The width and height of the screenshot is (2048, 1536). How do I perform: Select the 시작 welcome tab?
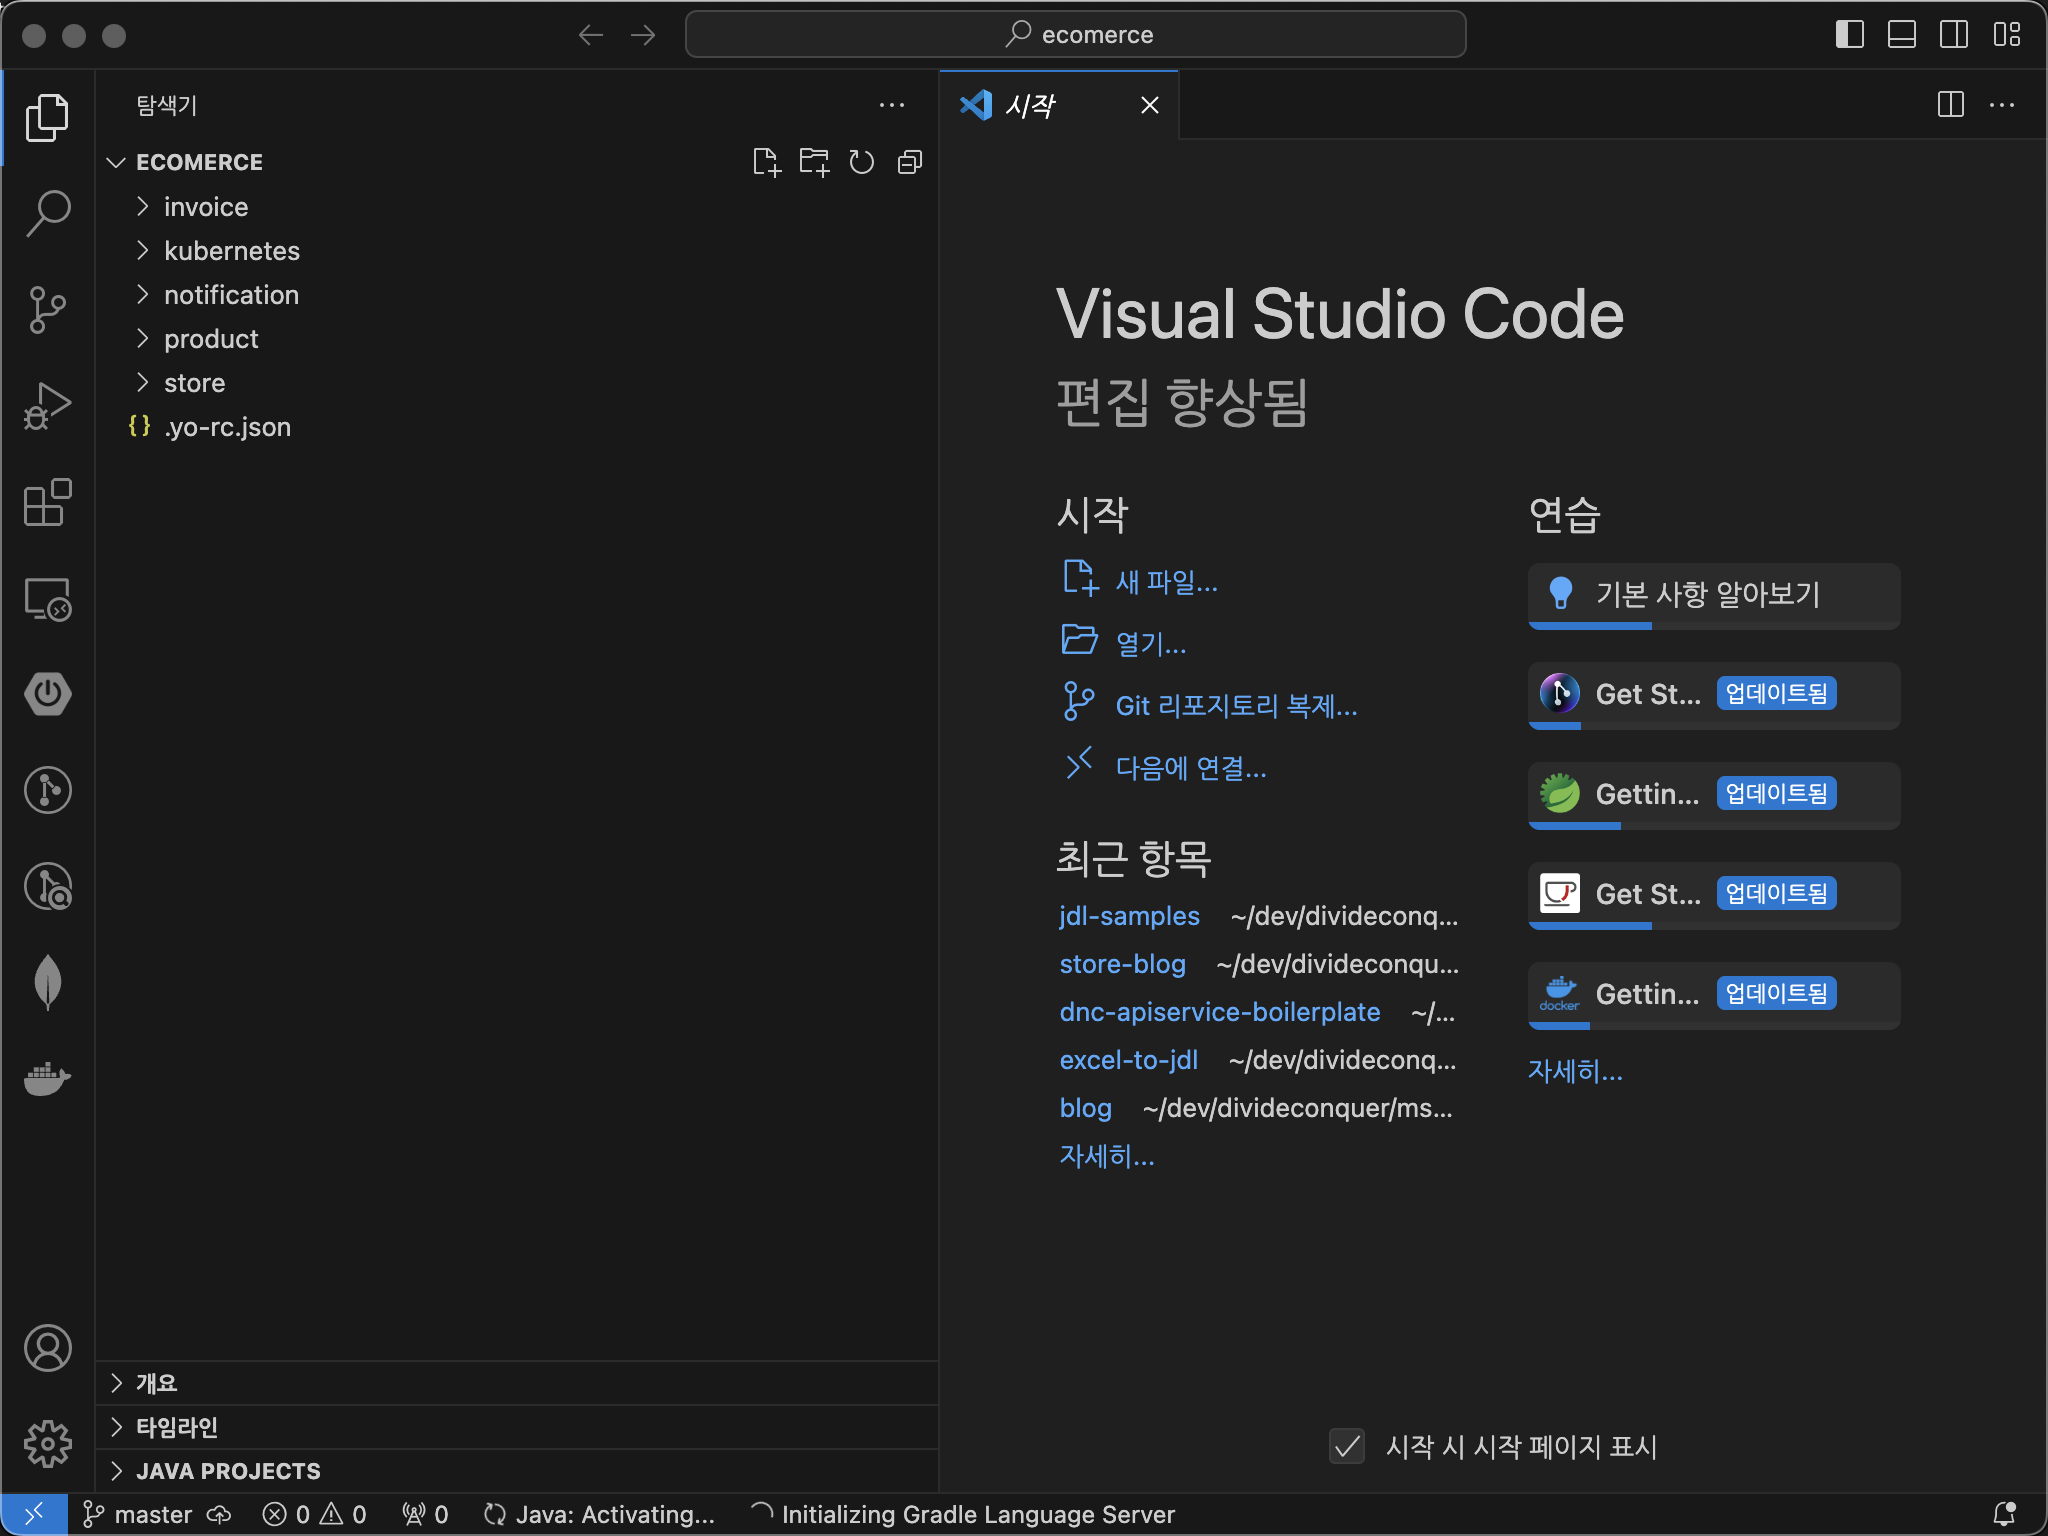(x=1031, y=105)
